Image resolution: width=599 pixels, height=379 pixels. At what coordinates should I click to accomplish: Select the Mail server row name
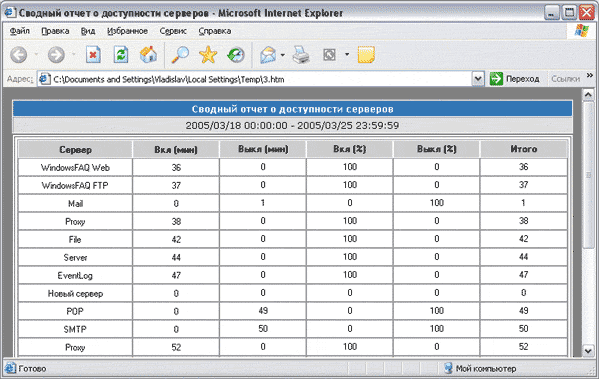click(x=75, y=203)
